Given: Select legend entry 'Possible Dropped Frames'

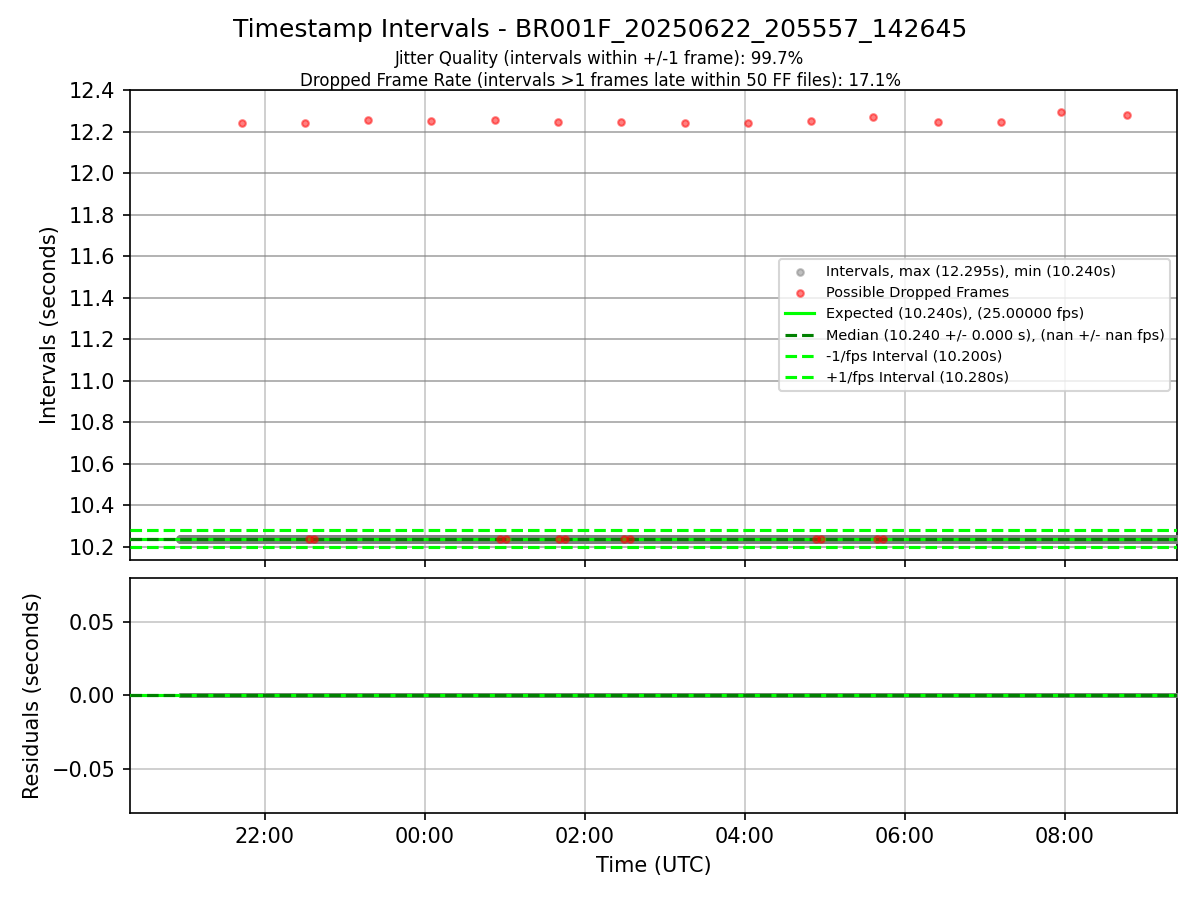Looking at the screenshot, I should [x=917, y=292].
